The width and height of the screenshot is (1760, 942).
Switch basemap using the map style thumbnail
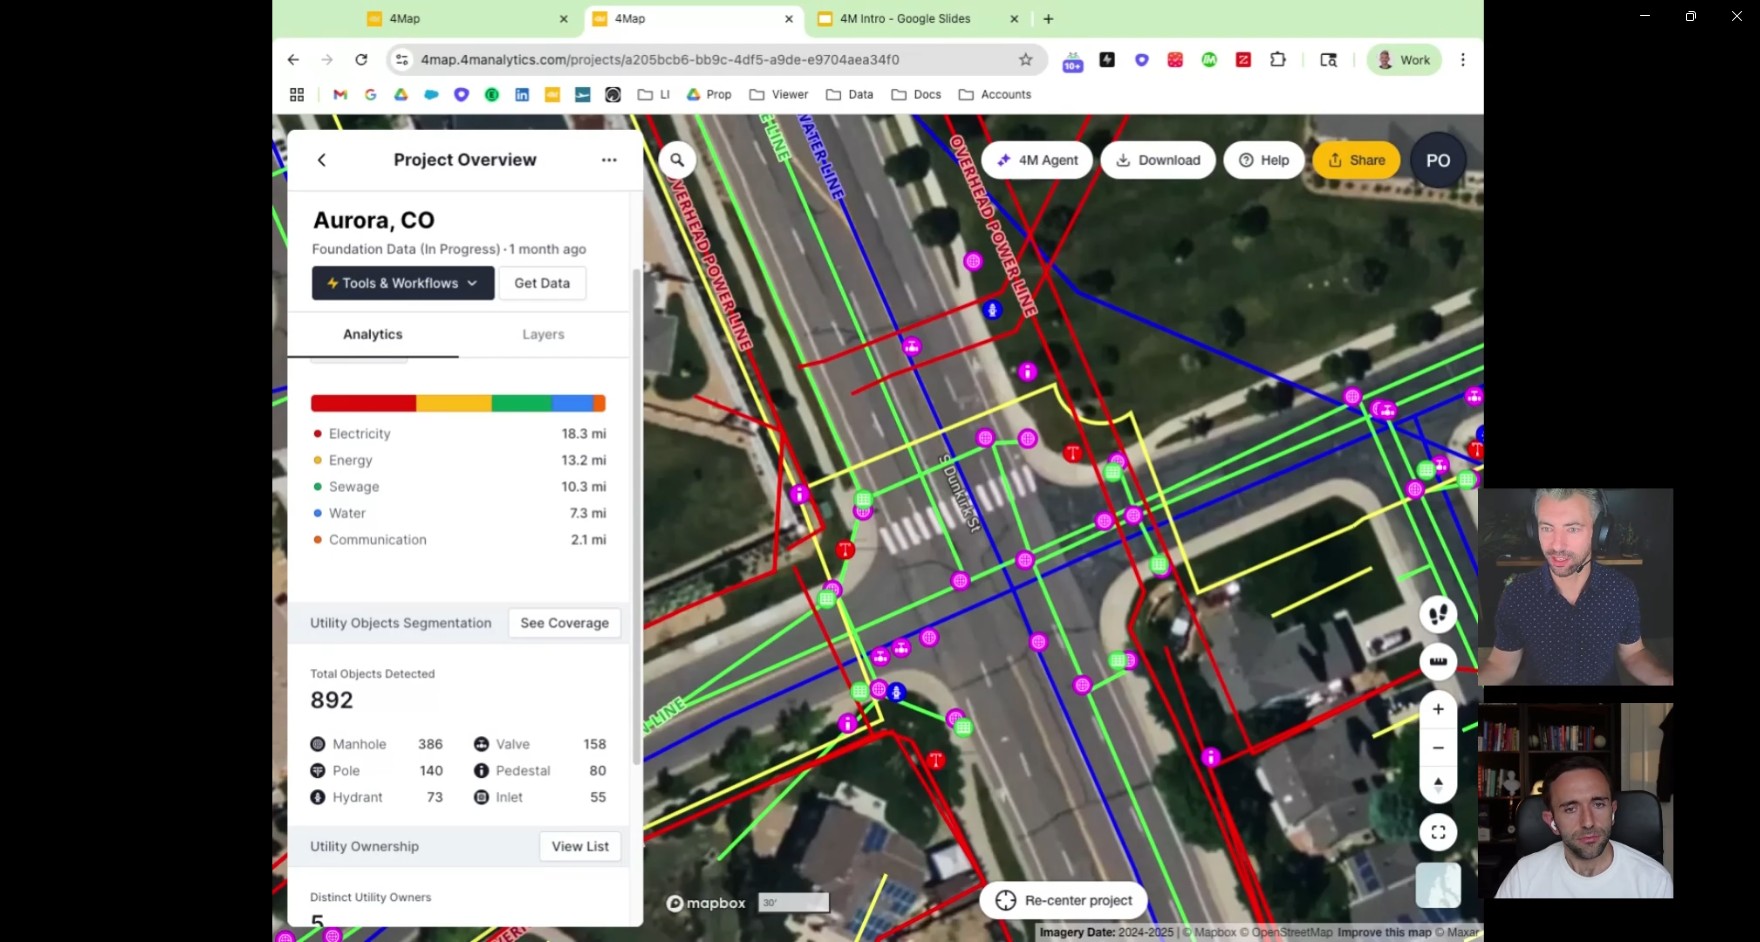click(x=1438, y=886)
